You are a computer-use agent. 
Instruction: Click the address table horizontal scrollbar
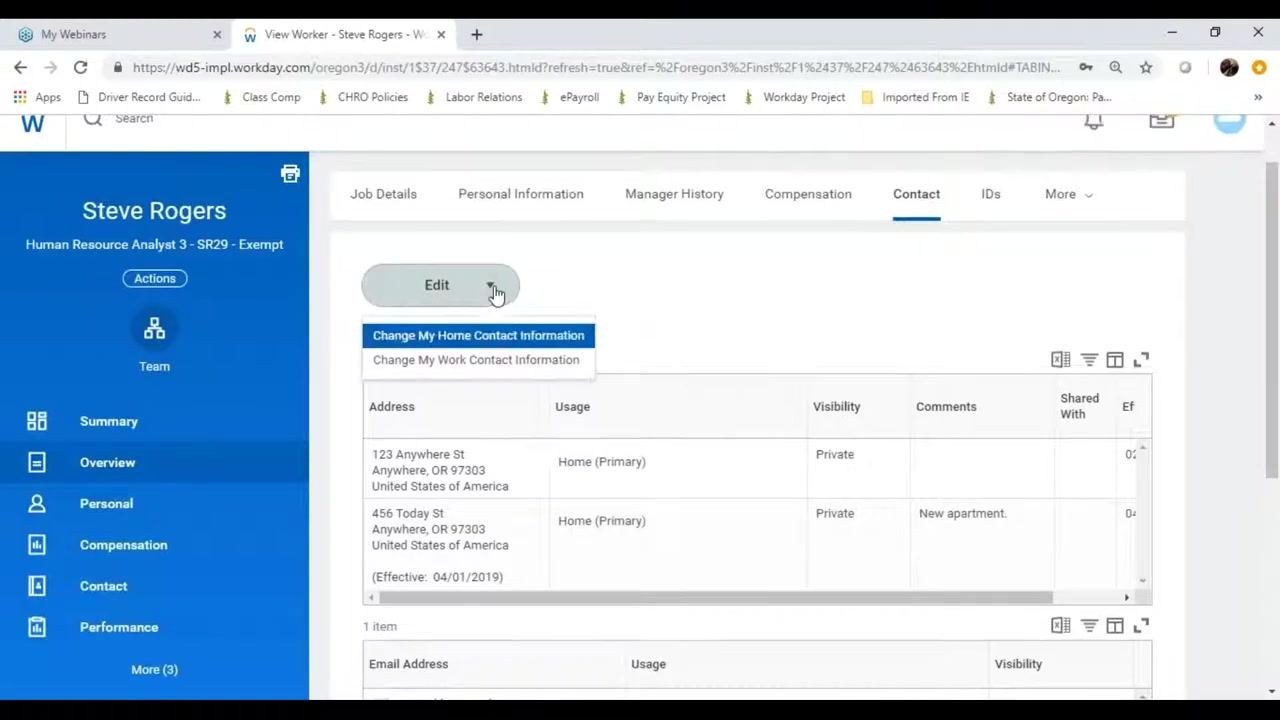pyautogui.click(x=716, y=598)
